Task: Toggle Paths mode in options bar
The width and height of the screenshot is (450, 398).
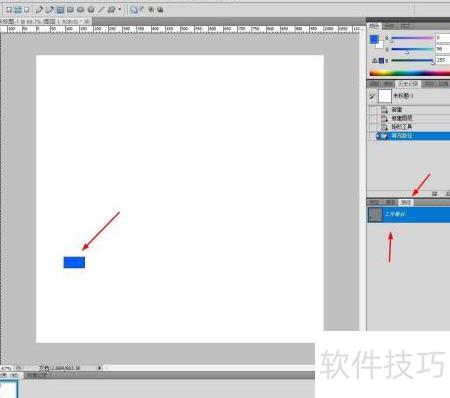Action: 18,10
